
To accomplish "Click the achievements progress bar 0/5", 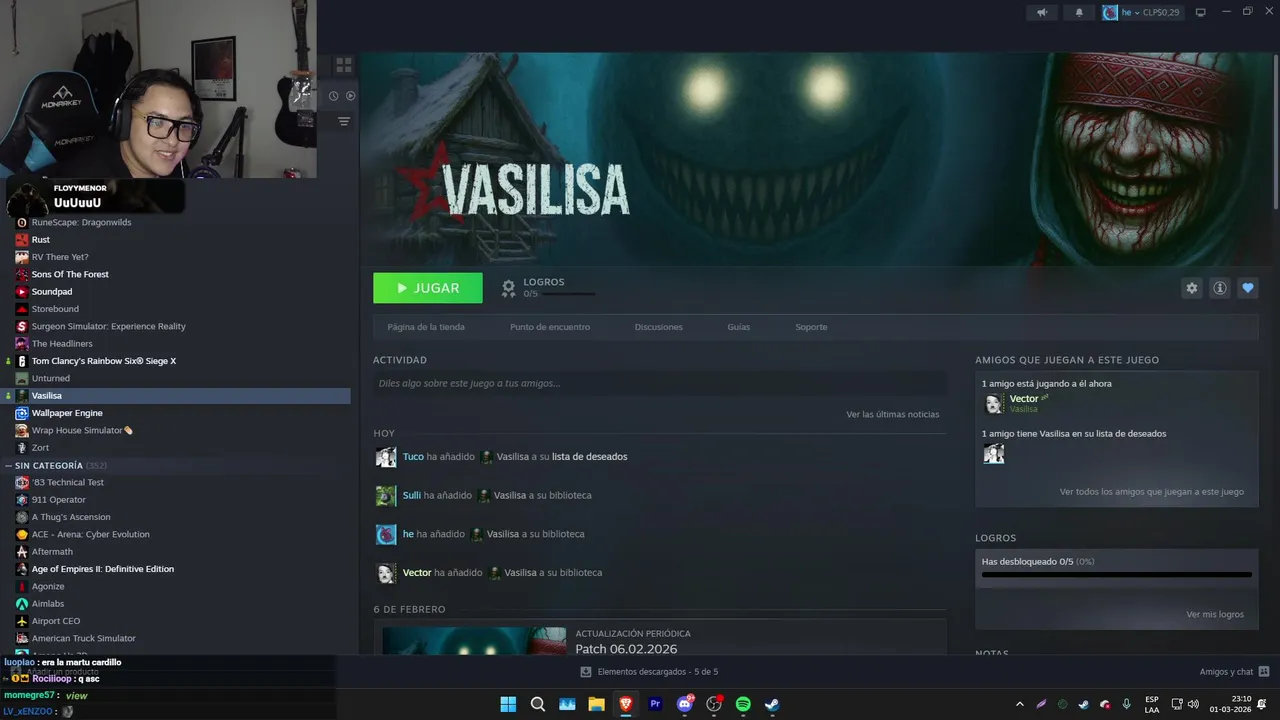I will (x=1117, y=575).
